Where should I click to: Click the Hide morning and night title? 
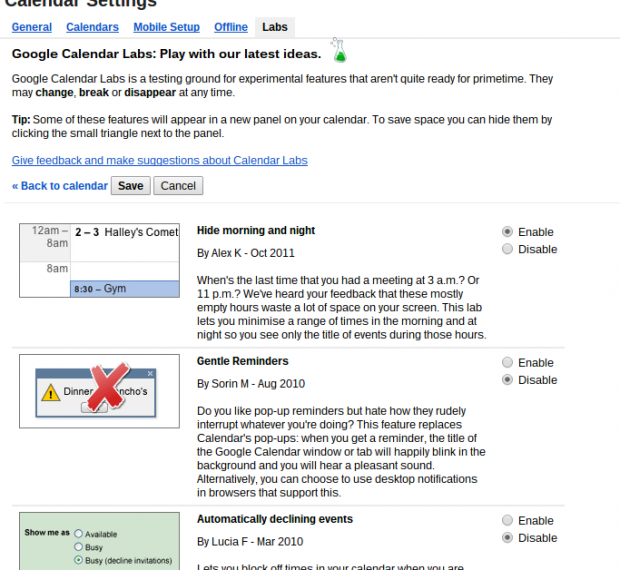[256, 230]
